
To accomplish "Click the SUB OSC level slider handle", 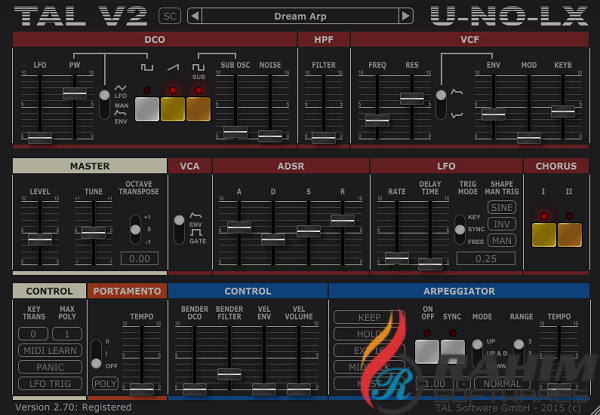I will (x=235, y=132).
